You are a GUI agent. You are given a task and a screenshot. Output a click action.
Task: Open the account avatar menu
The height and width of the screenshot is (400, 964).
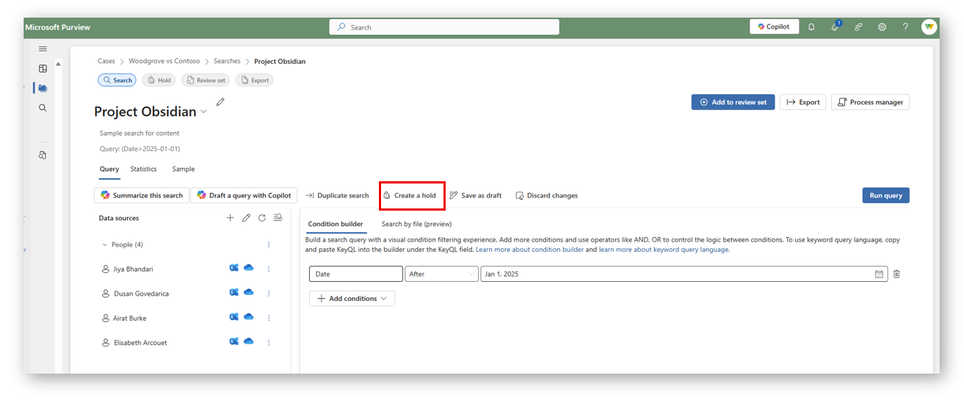coord(928,27)
